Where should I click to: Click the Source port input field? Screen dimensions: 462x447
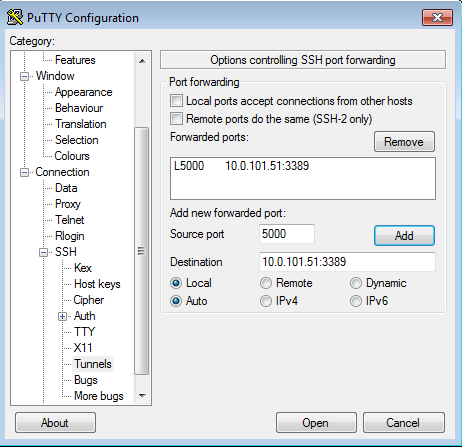287,234
